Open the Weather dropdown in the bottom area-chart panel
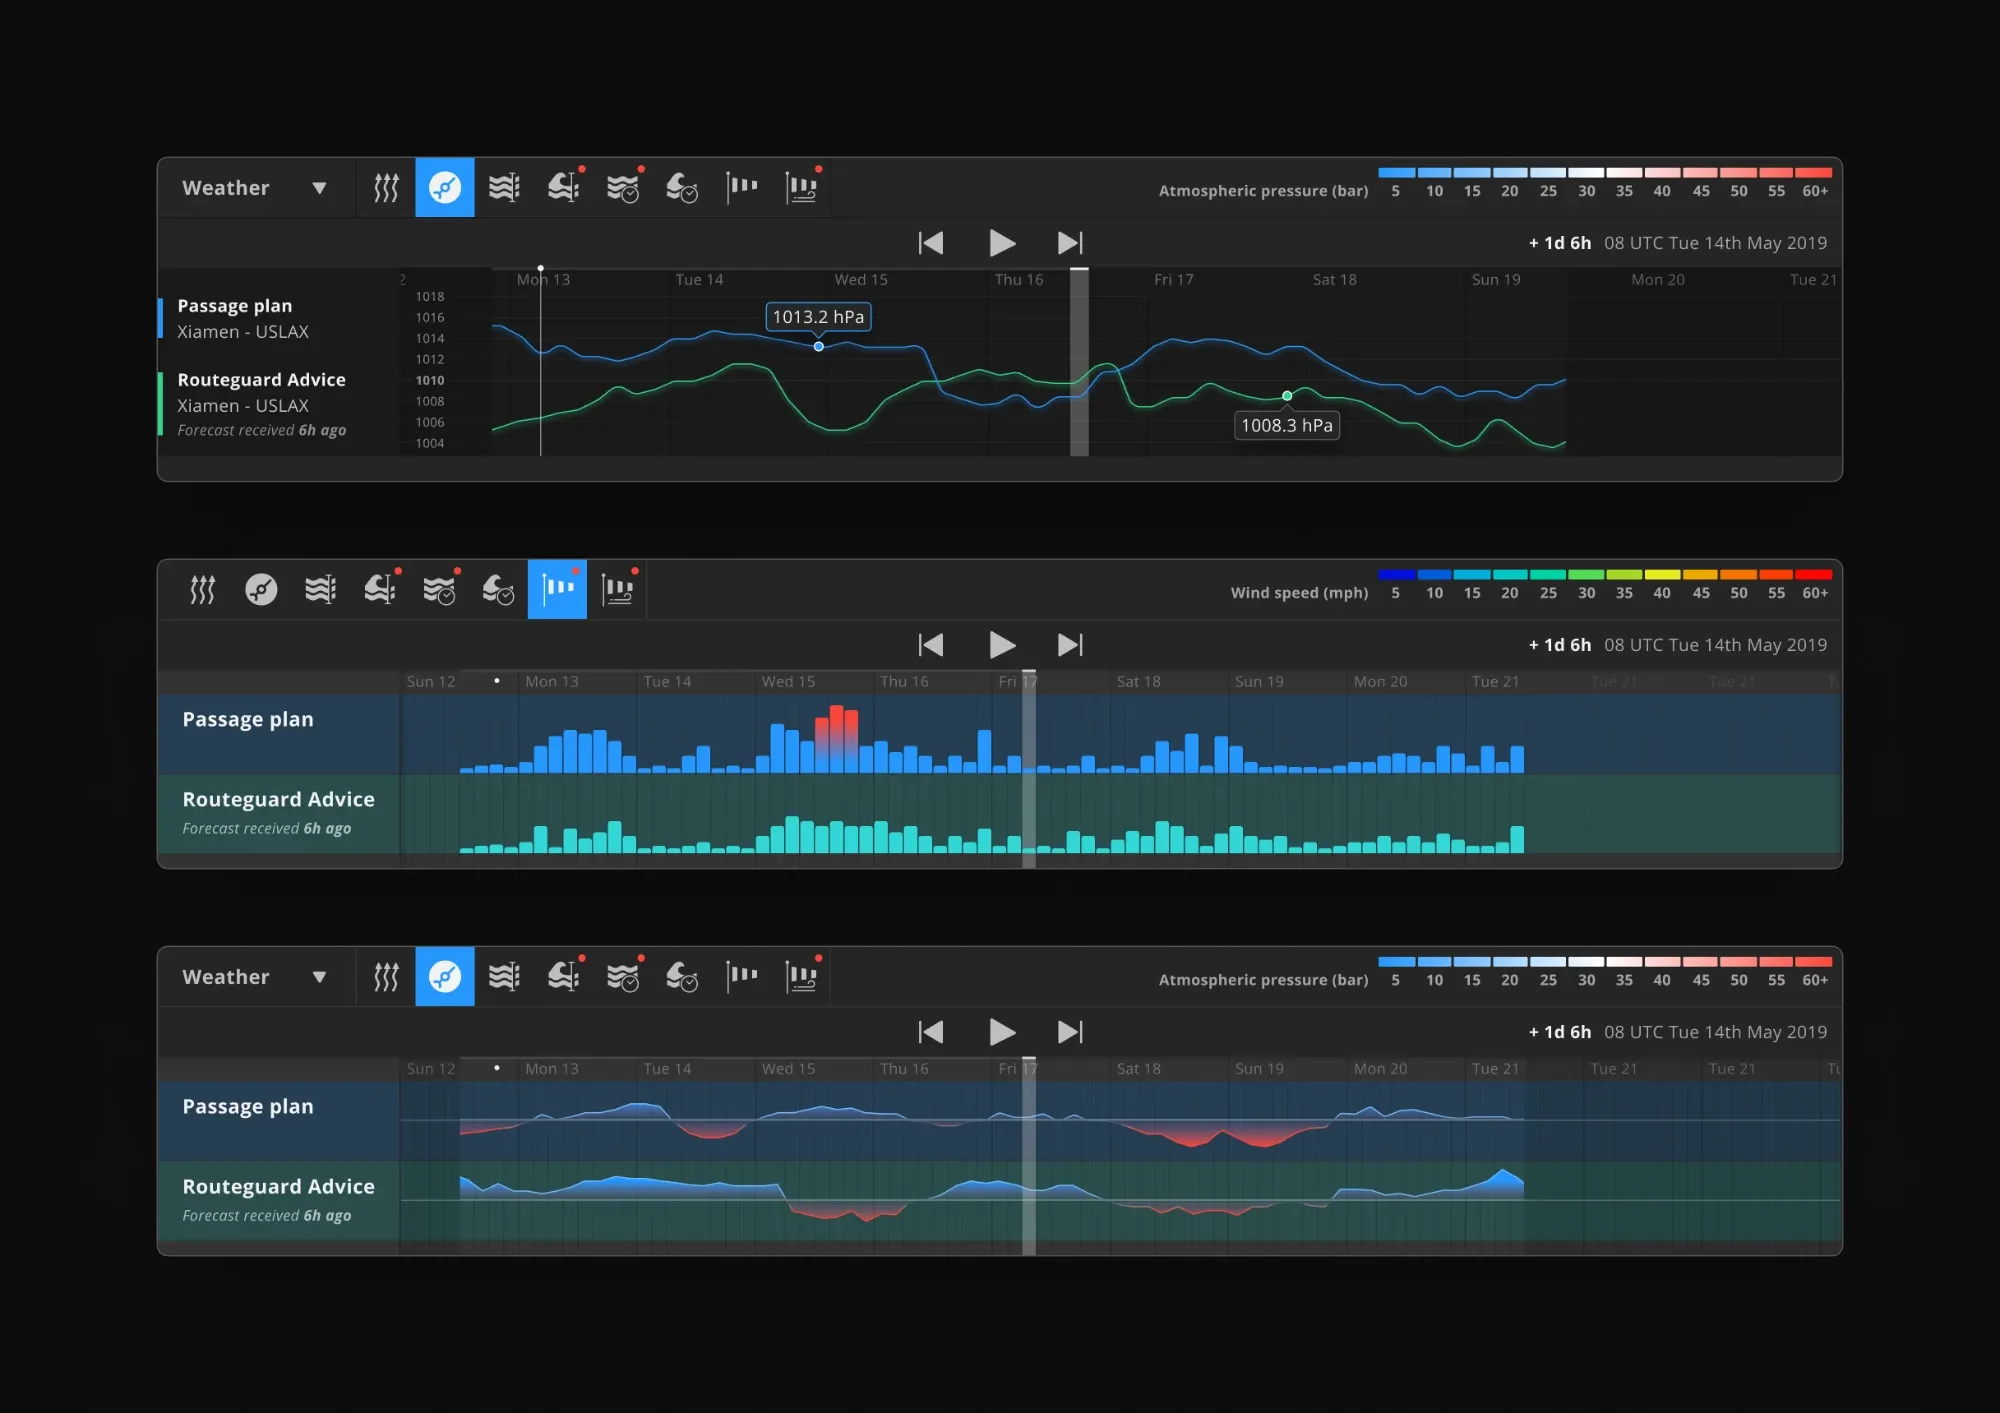The height and width of the screenshot is (1413, 2000). pos(255,977)
